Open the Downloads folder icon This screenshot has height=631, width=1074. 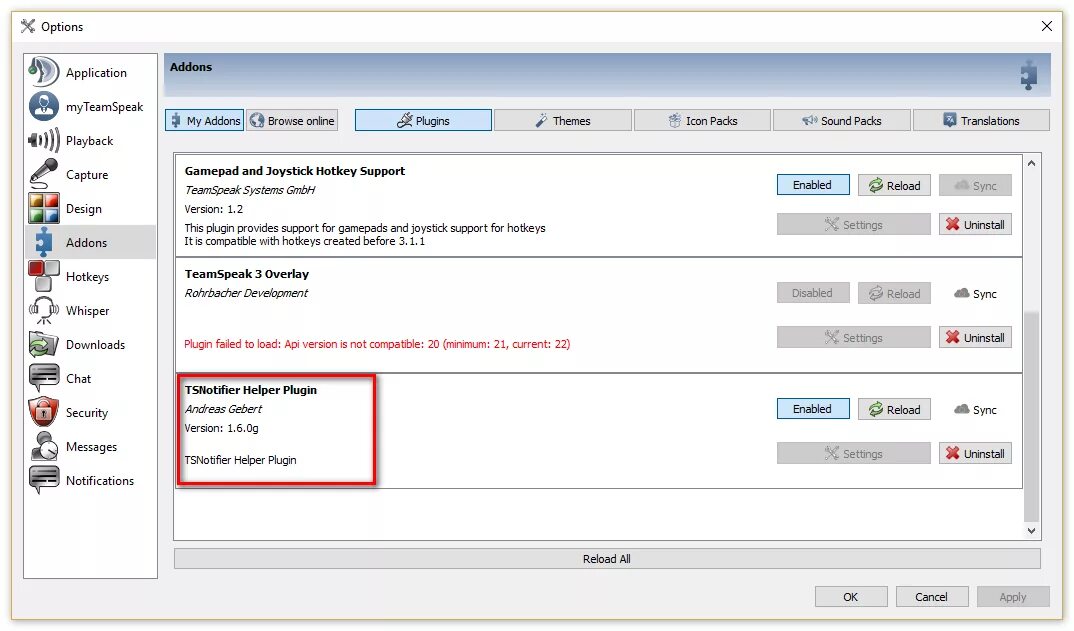click(x=43, y=345)
